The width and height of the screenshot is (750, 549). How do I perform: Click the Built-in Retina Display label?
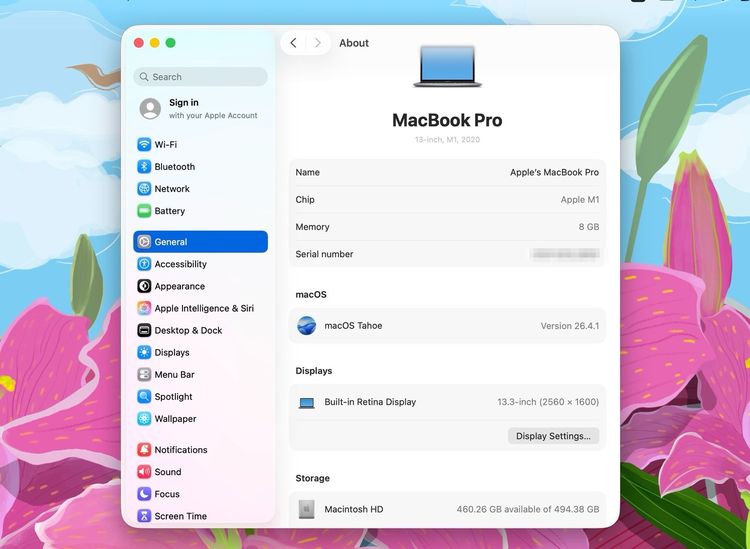[x=370, y=402]
